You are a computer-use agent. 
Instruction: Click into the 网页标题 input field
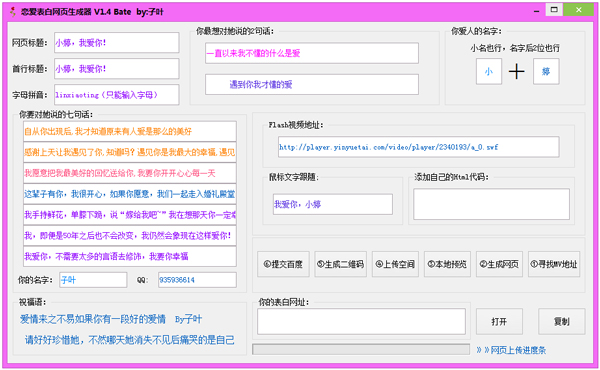[117, 42]
